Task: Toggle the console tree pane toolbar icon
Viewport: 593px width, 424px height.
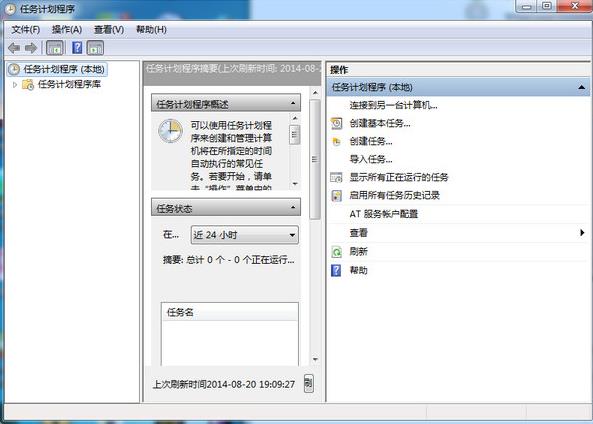Action: 55,48
